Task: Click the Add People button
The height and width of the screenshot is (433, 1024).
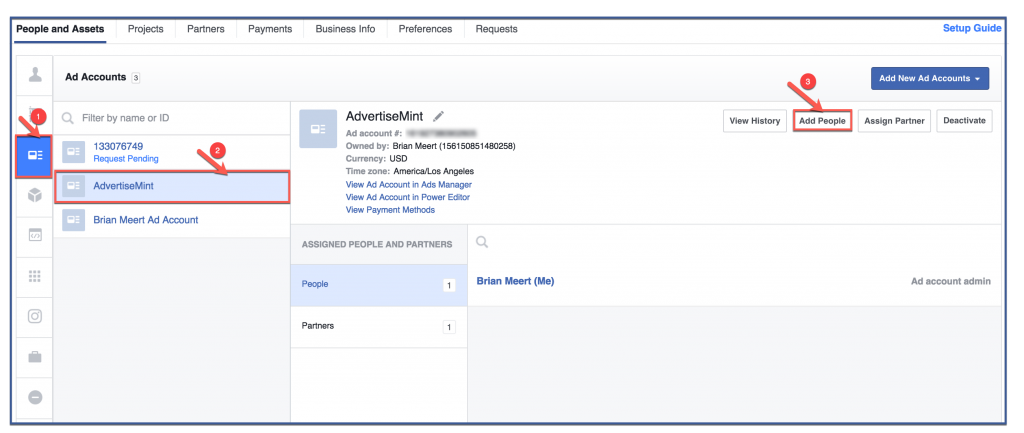Action: (821, 121)
